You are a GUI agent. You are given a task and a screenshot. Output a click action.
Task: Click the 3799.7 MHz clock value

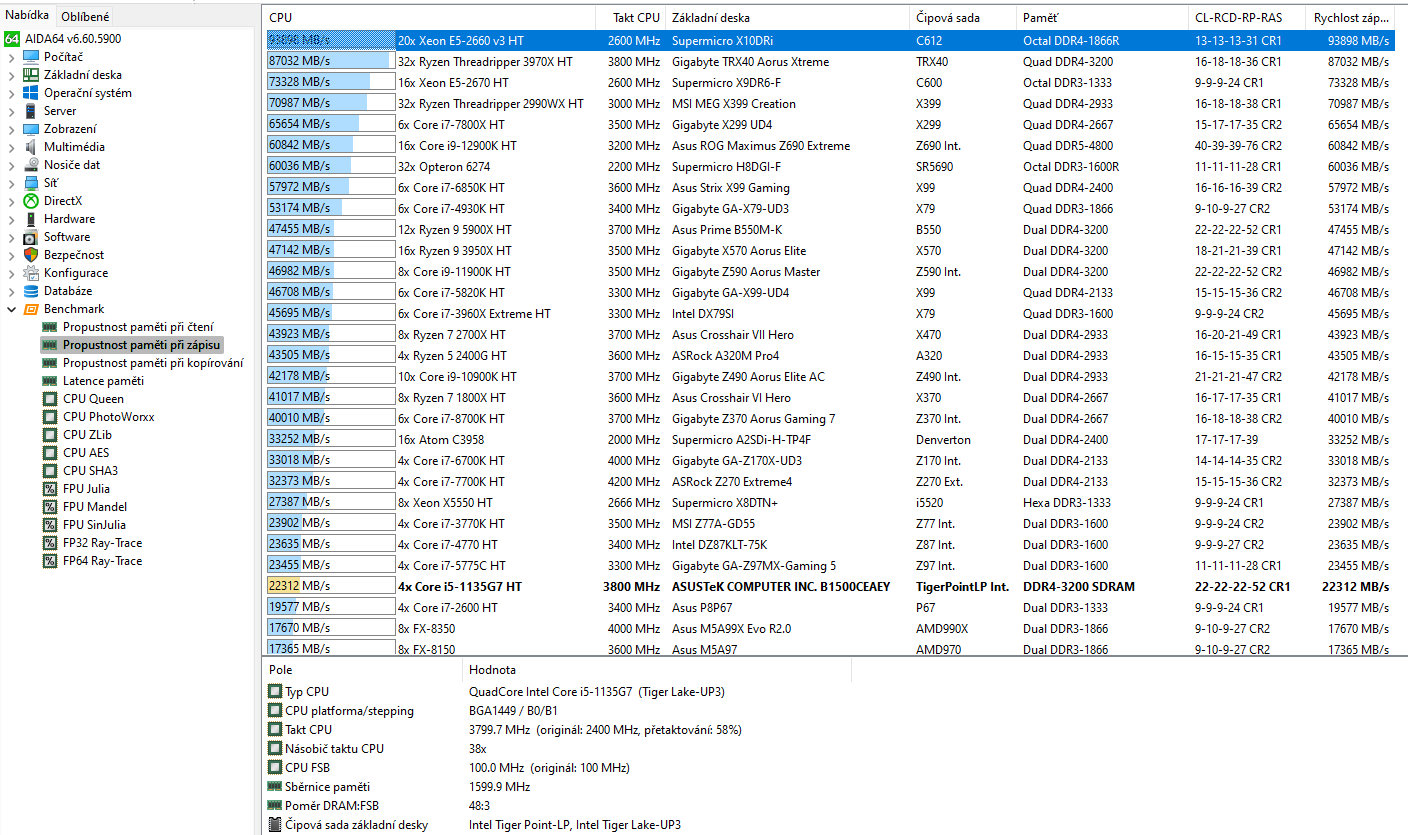point(605,729)
